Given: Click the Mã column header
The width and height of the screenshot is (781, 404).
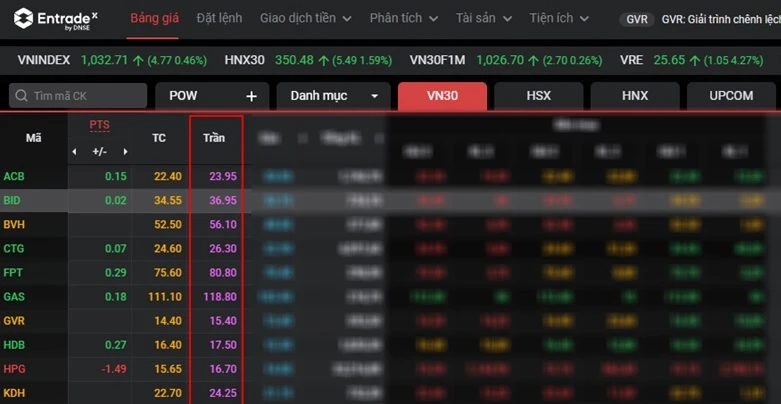Looking at the screenshot, I should (33, 138).
